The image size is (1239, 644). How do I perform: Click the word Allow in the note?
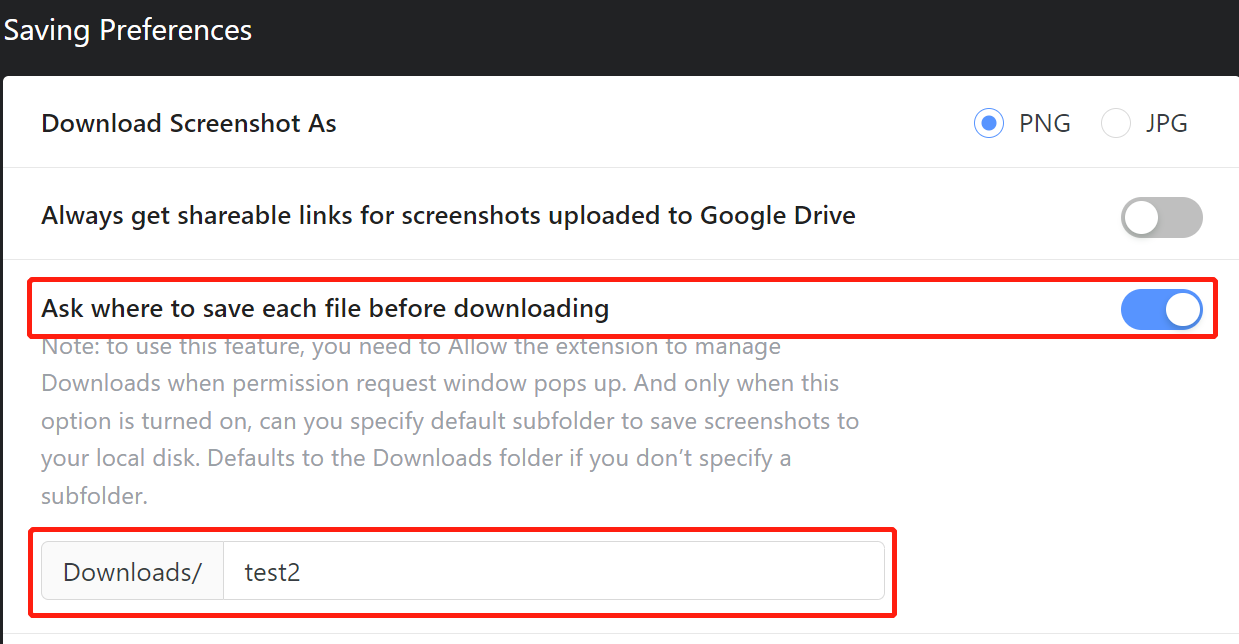[x=478, y=348]
